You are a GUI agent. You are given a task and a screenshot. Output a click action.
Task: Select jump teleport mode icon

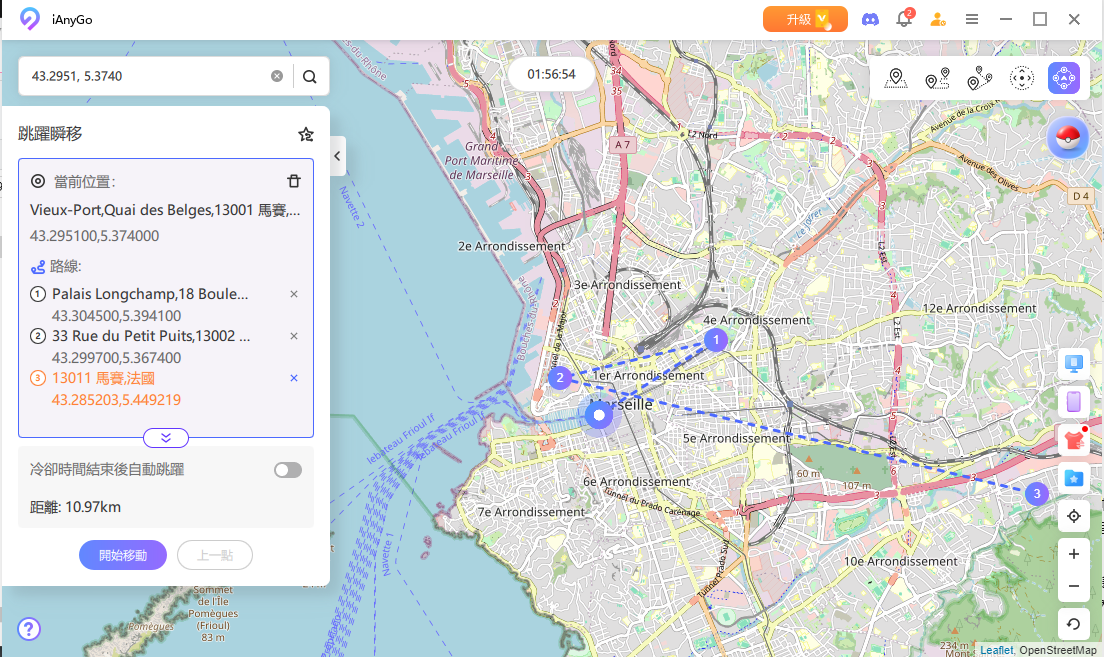tap(1063, 78)
